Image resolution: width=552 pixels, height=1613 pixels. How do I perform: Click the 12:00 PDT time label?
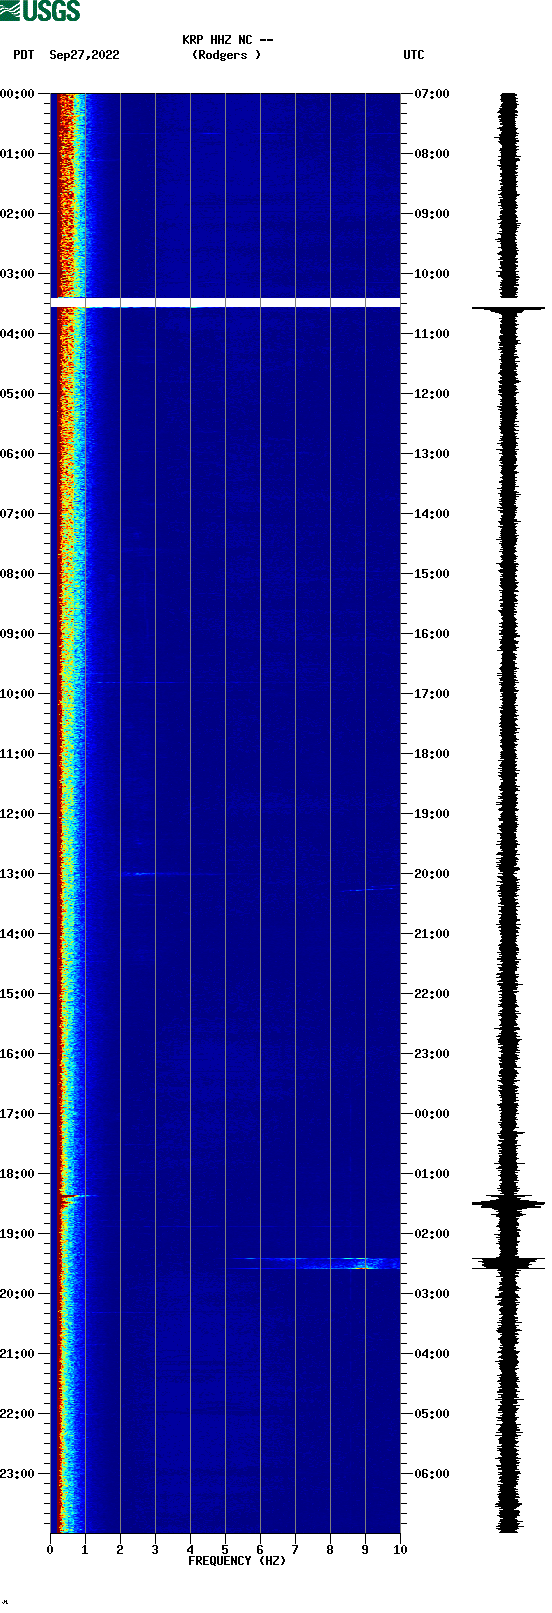coord(17,814)
